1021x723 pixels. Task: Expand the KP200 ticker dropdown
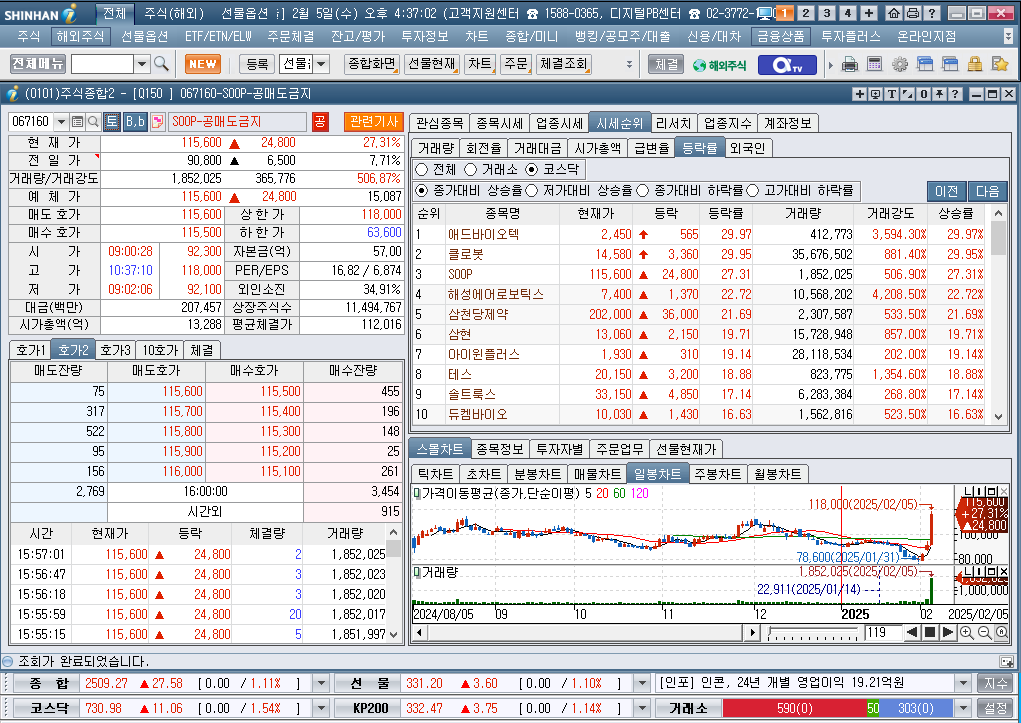[642, 708]
